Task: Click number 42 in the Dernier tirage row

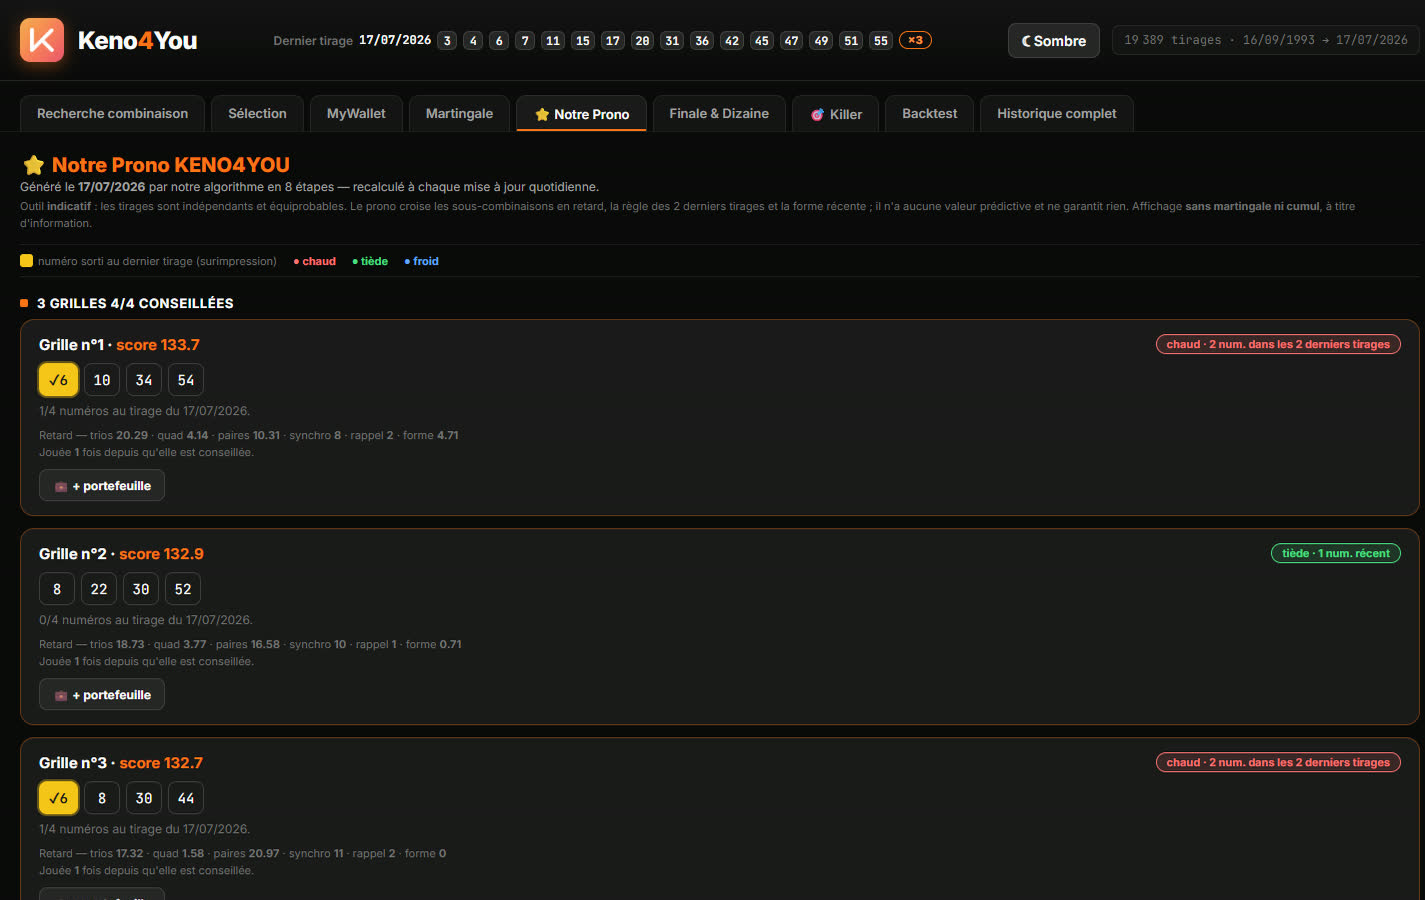Action: point(732,41)
